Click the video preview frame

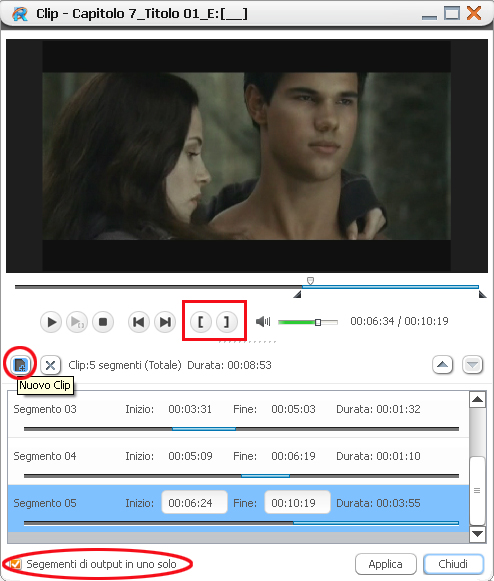[x=247, y=156]
